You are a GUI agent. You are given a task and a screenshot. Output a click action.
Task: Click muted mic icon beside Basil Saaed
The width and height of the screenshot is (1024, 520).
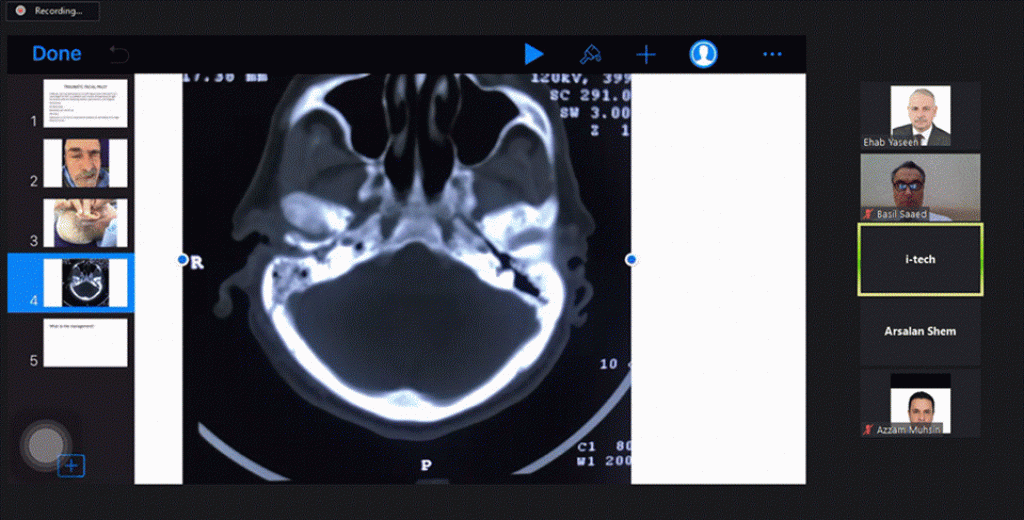868,215
